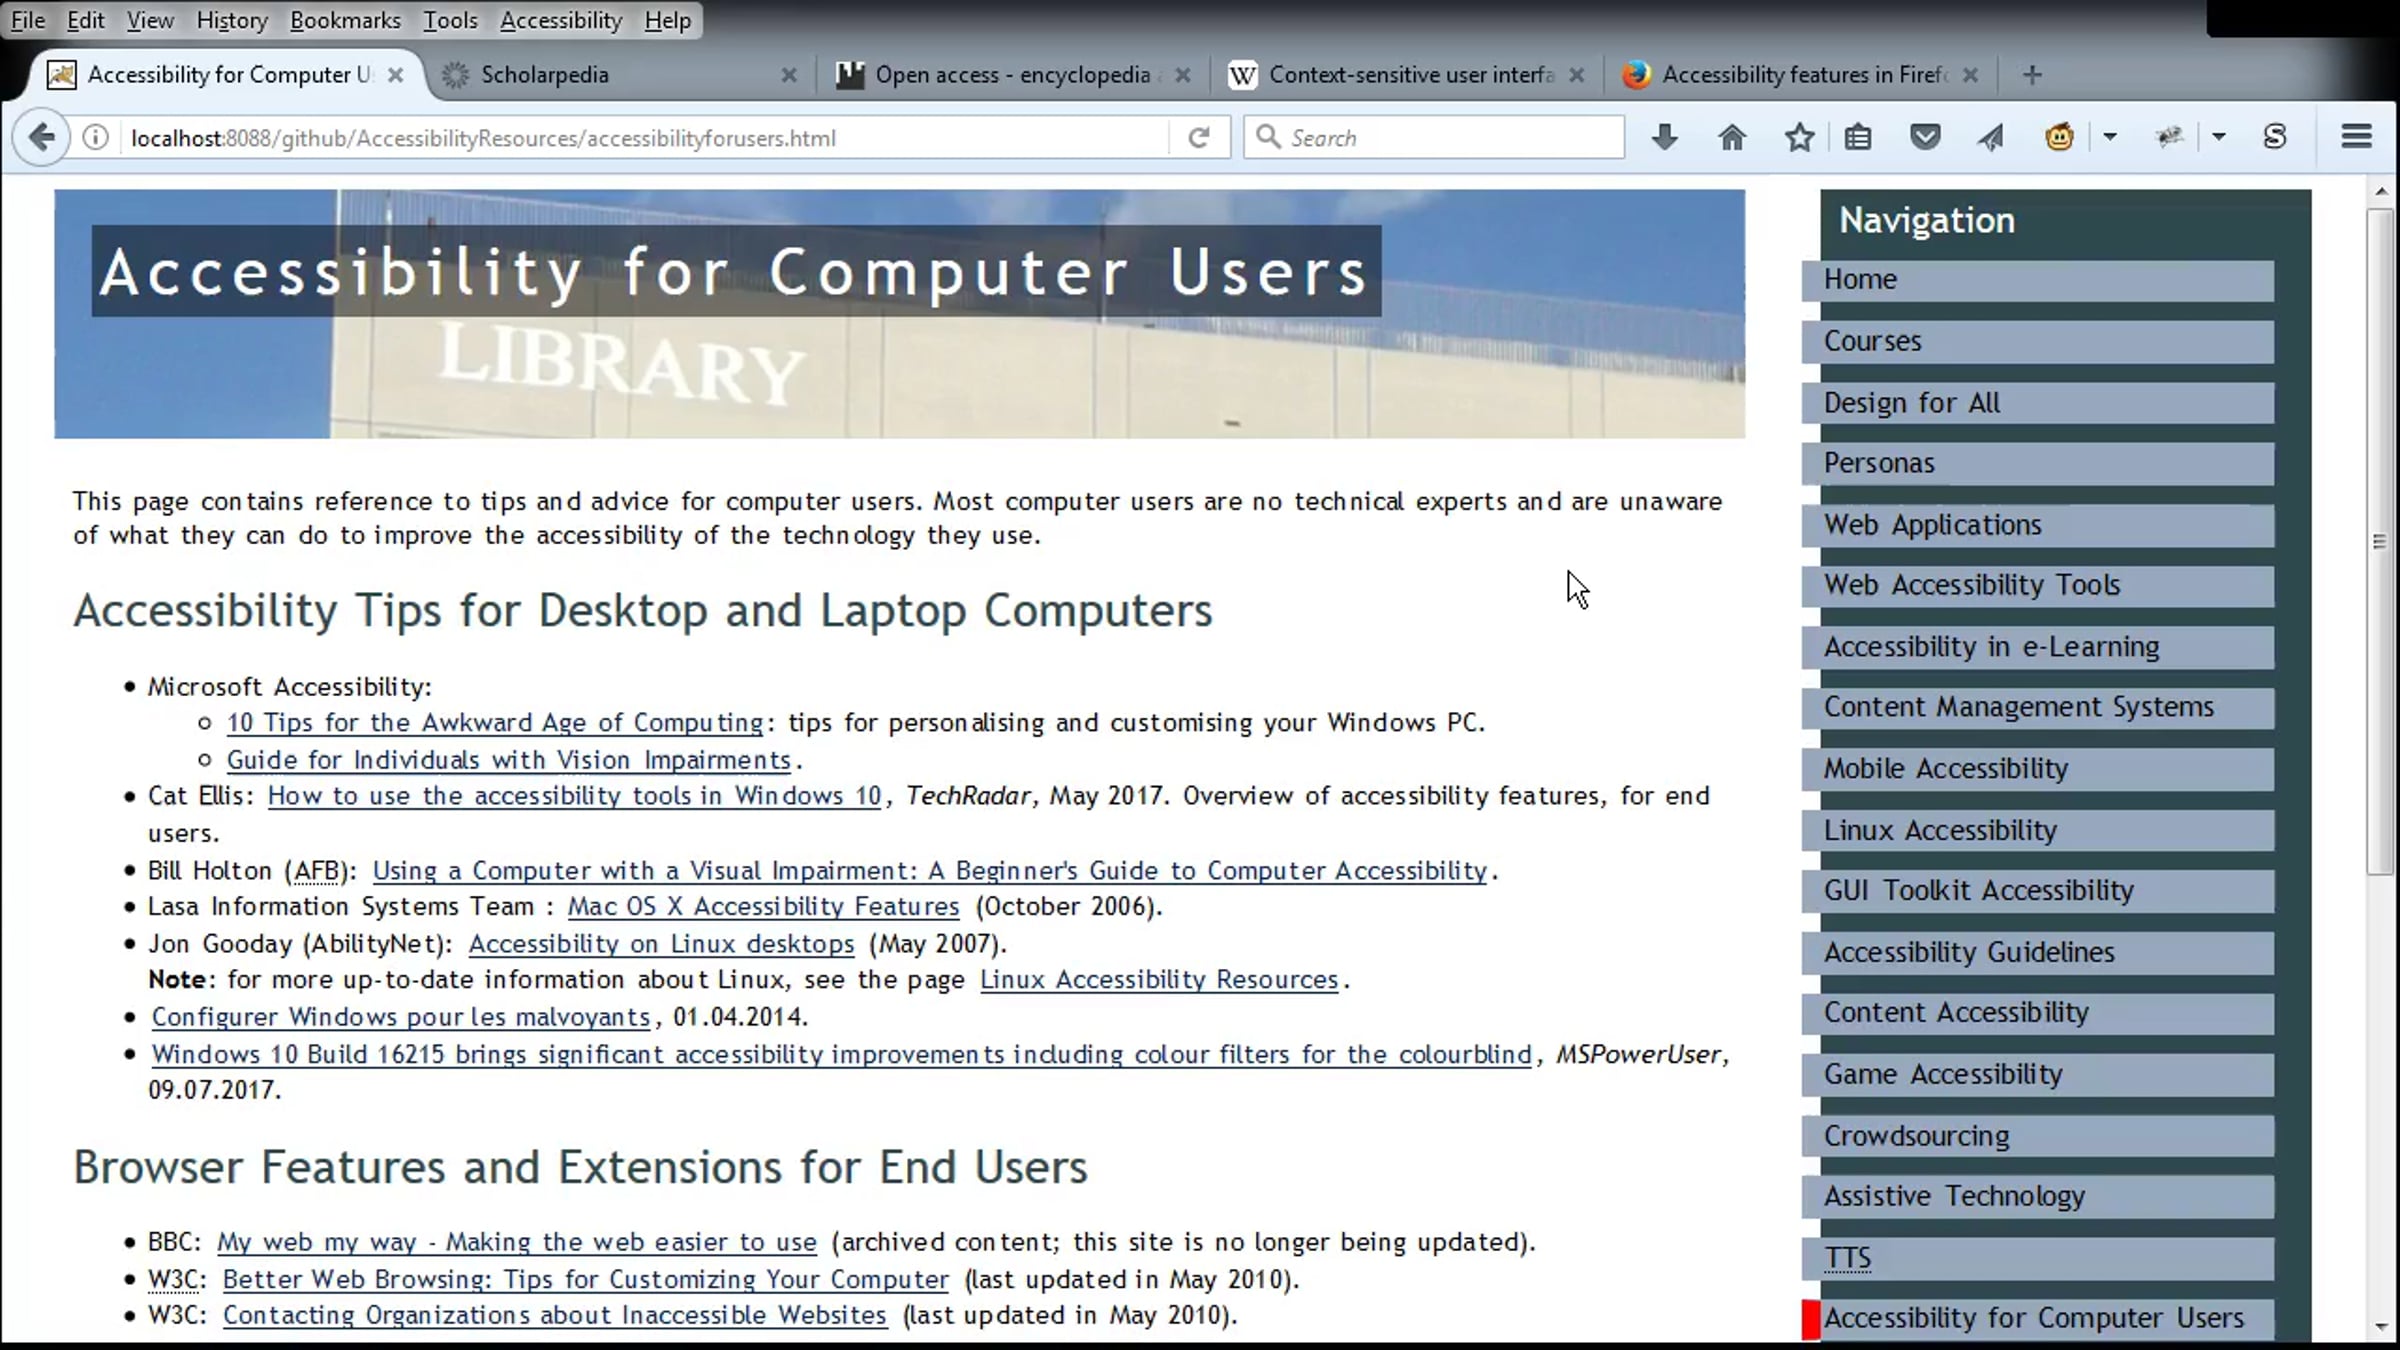The height and width of the screenshot is (1350, 2400).
Task: Expand dropdown next to fly icon
Action: tap(2219, 137)
